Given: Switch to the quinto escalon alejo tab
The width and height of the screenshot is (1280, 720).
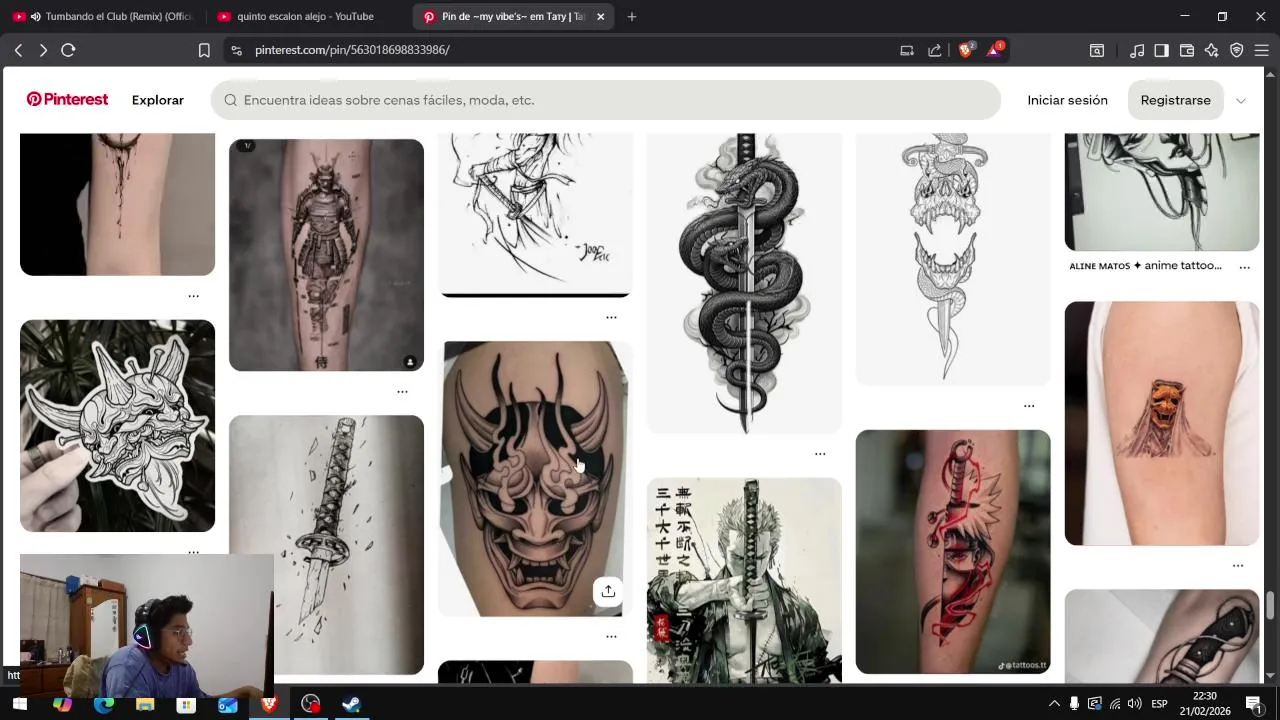Looking at the screenshot, I should 305,16.
